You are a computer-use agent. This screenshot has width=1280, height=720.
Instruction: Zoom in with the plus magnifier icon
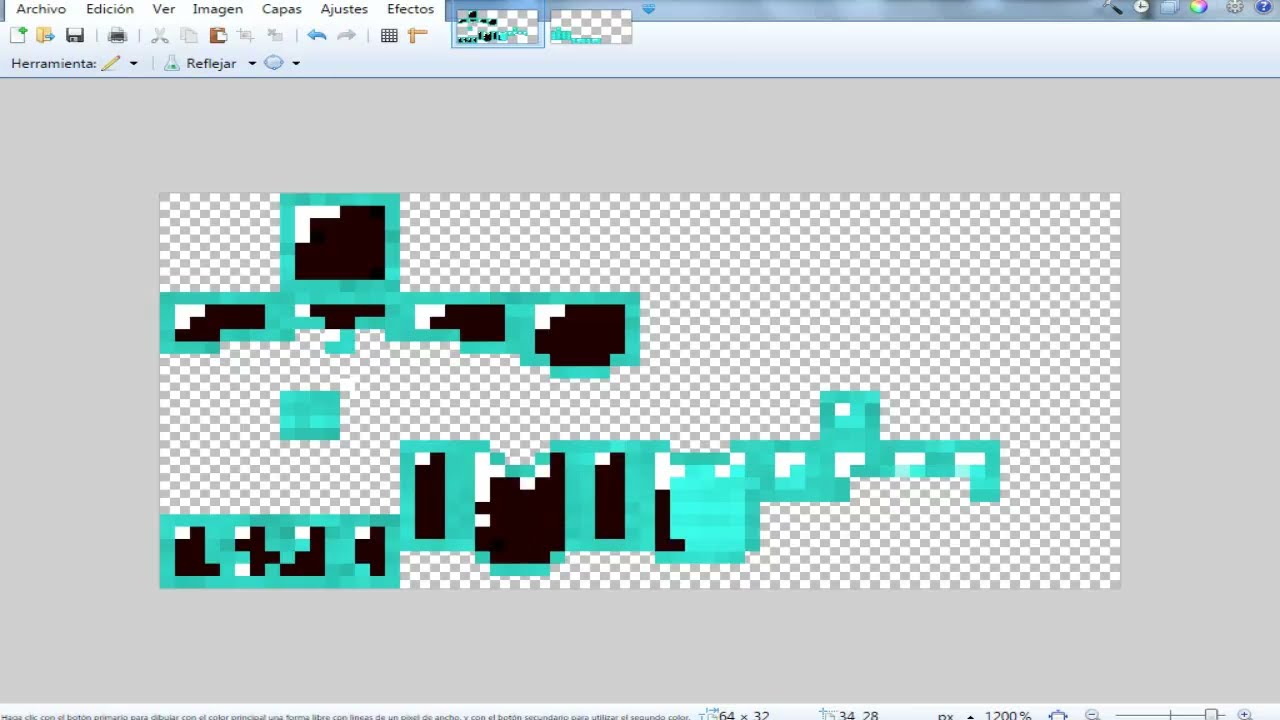click(1245, 716)
